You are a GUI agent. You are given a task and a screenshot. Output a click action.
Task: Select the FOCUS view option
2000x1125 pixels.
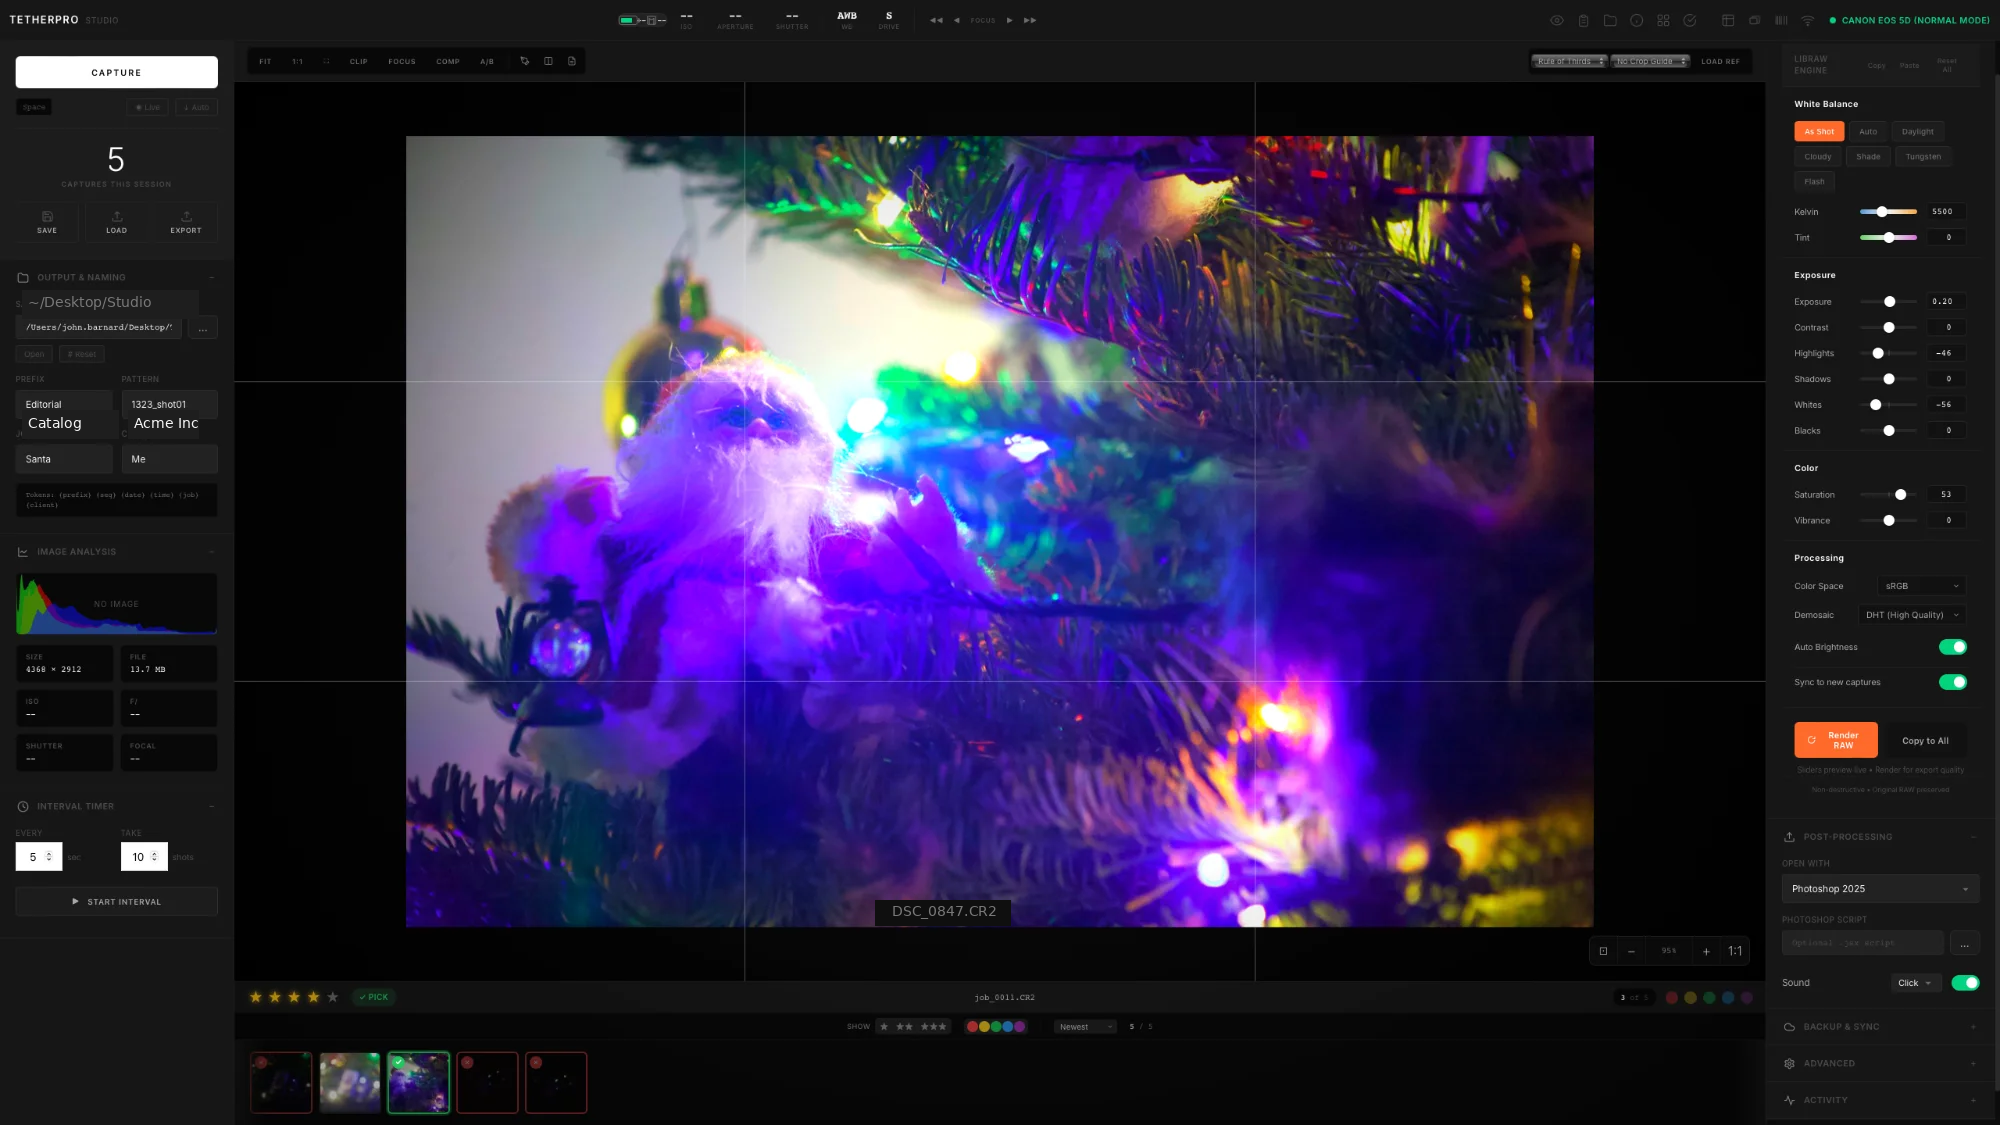click(x=402, y=61)
